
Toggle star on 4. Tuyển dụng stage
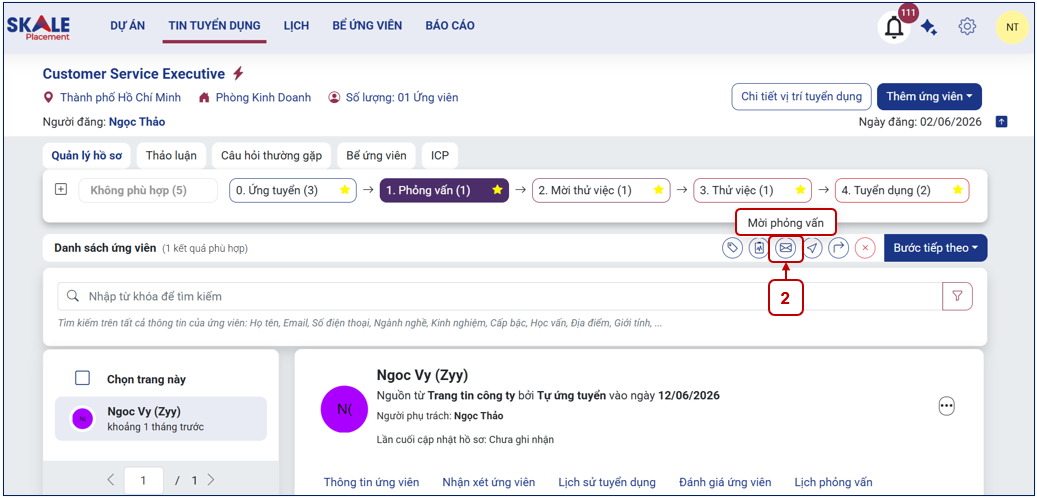click(x=958, y=190)
